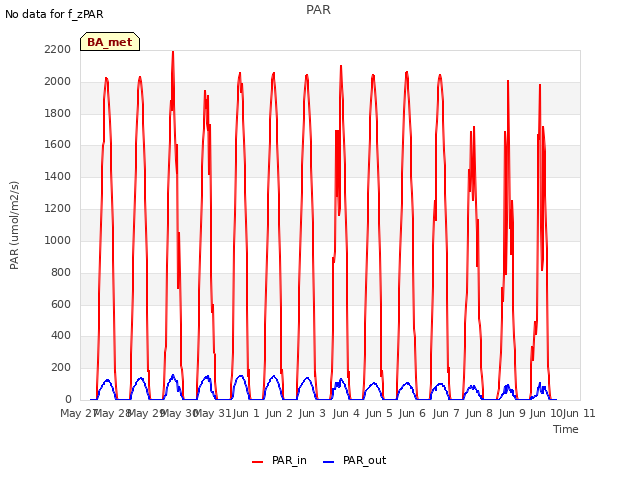The image size is (640, 480).
Task: Click the Jun 11 x-axis date label
Action: click(x=579, y=413)
